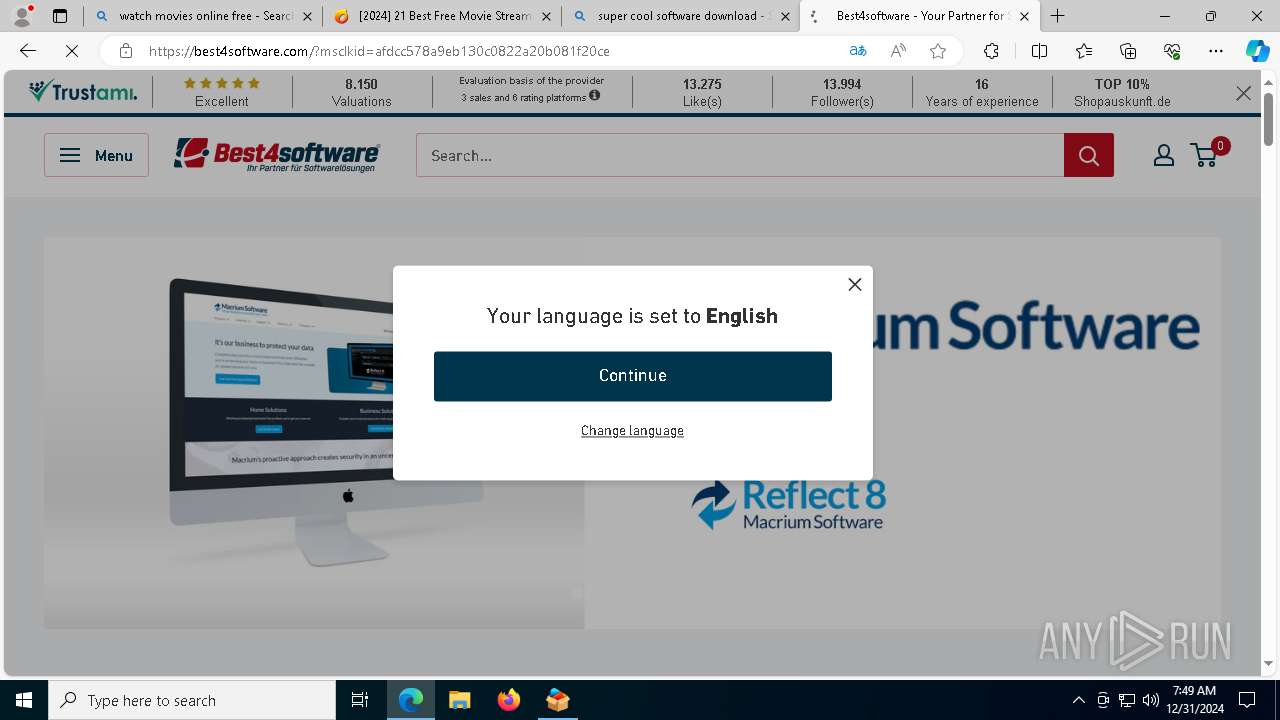1280x720 pixels.
Task: Click the info icon beside rating platforms
Action: (x=595, y=96)
